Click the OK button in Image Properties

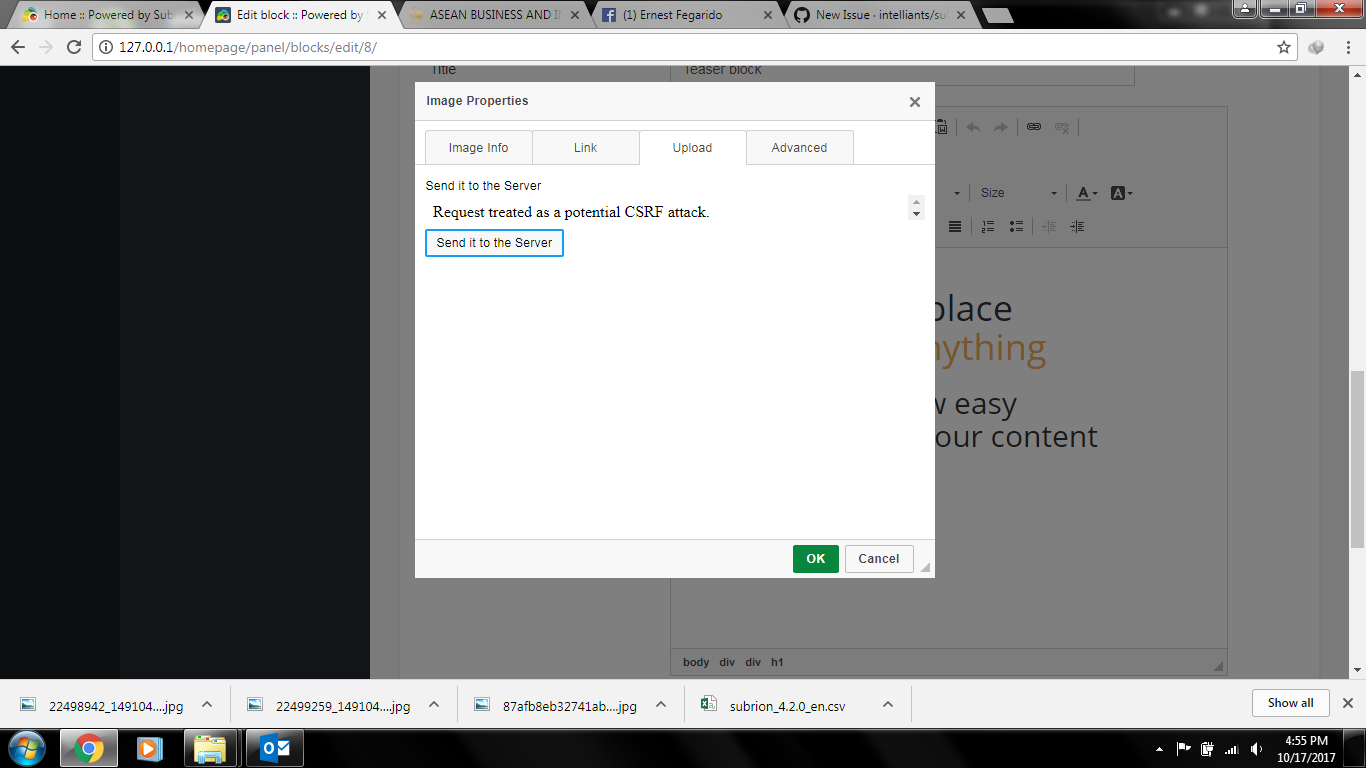point(815,559)
